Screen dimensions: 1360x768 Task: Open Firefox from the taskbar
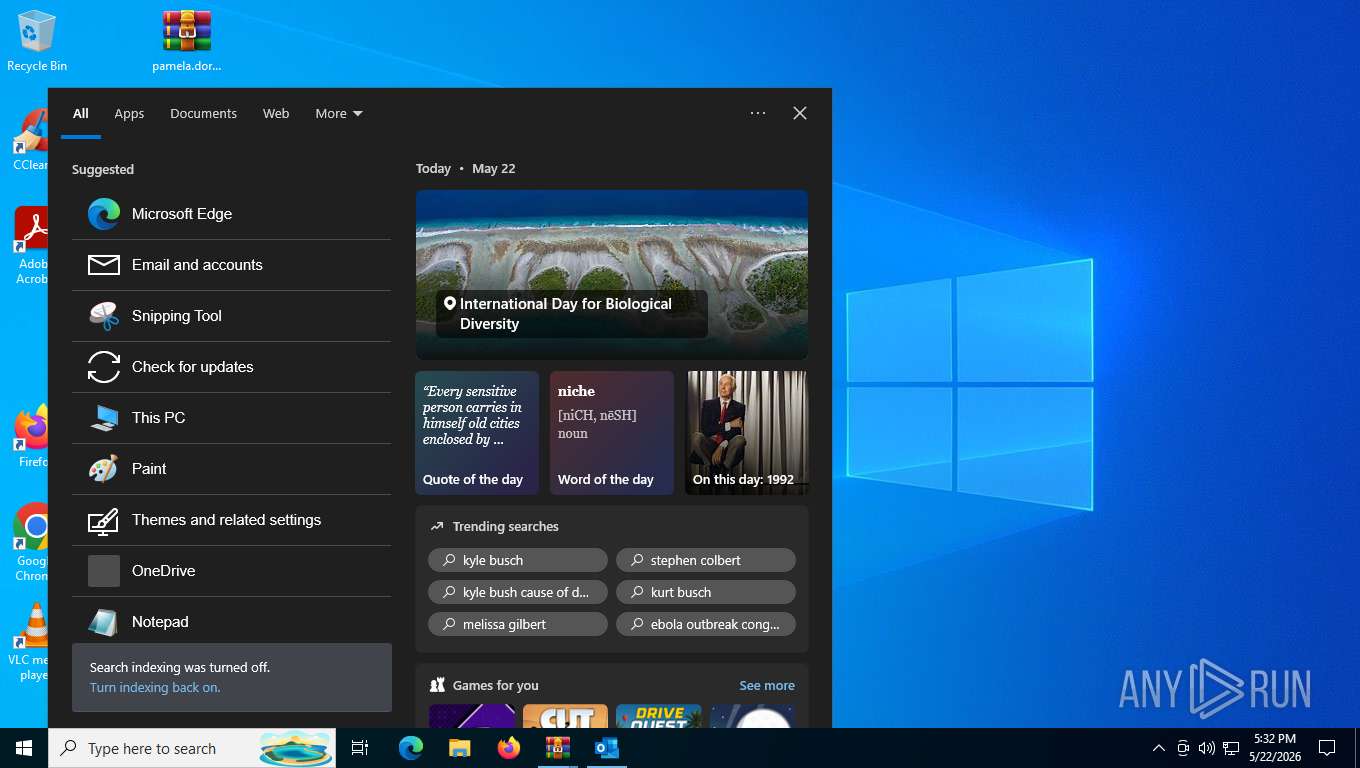509,748
